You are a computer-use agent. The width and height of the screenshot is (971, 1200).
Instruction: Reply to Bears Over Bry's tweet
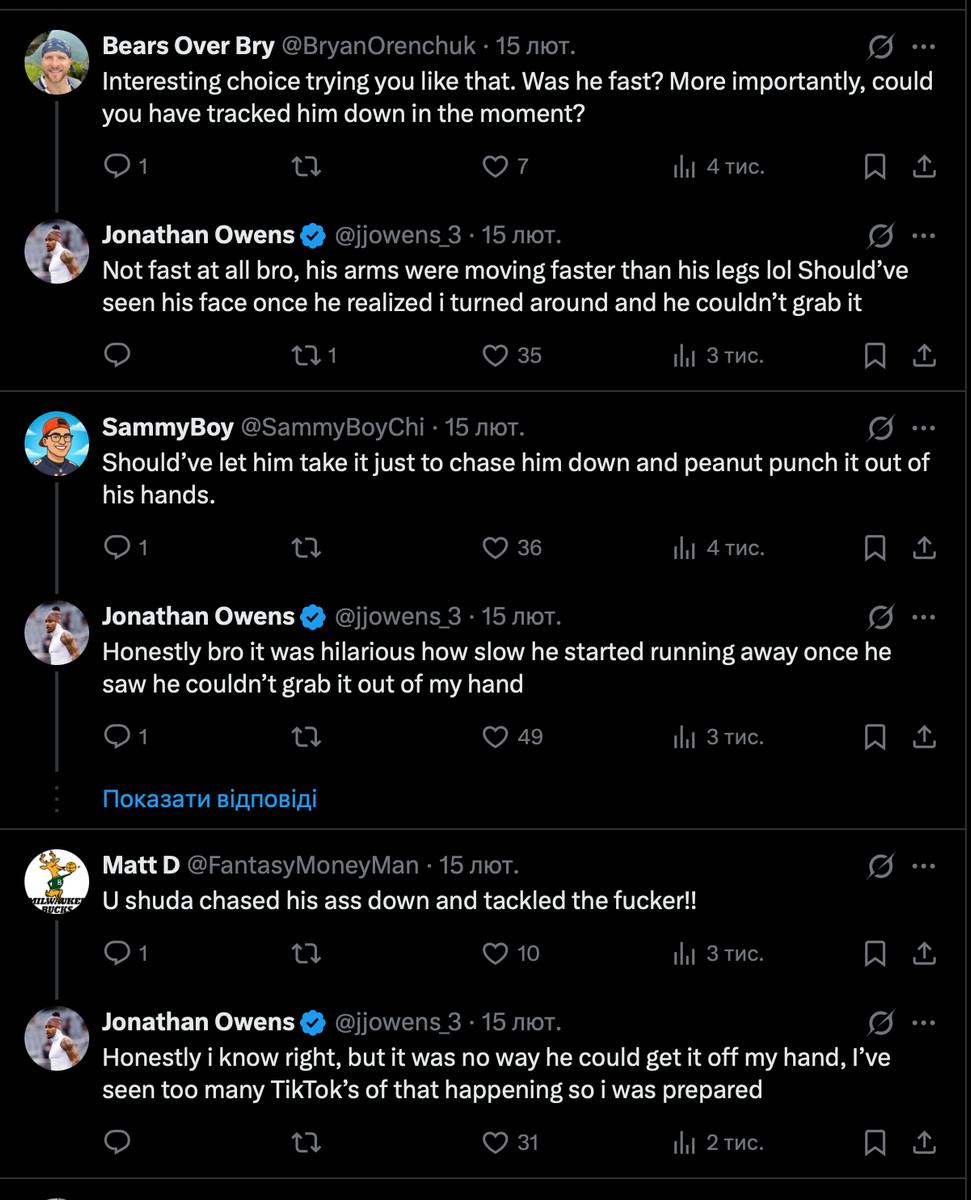[x=118, y=166]
